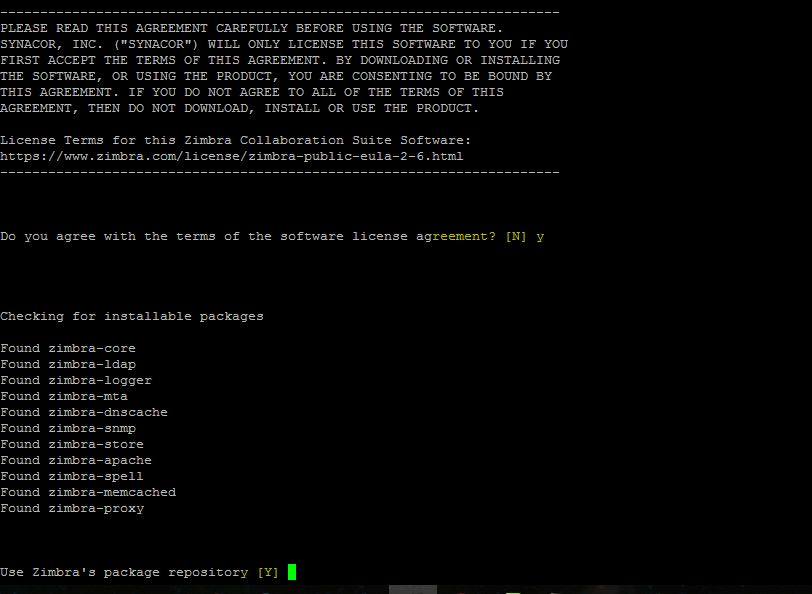Click 'THIS AGREEMENT. IF YOU DO NOT' line

tap(252, 92)
